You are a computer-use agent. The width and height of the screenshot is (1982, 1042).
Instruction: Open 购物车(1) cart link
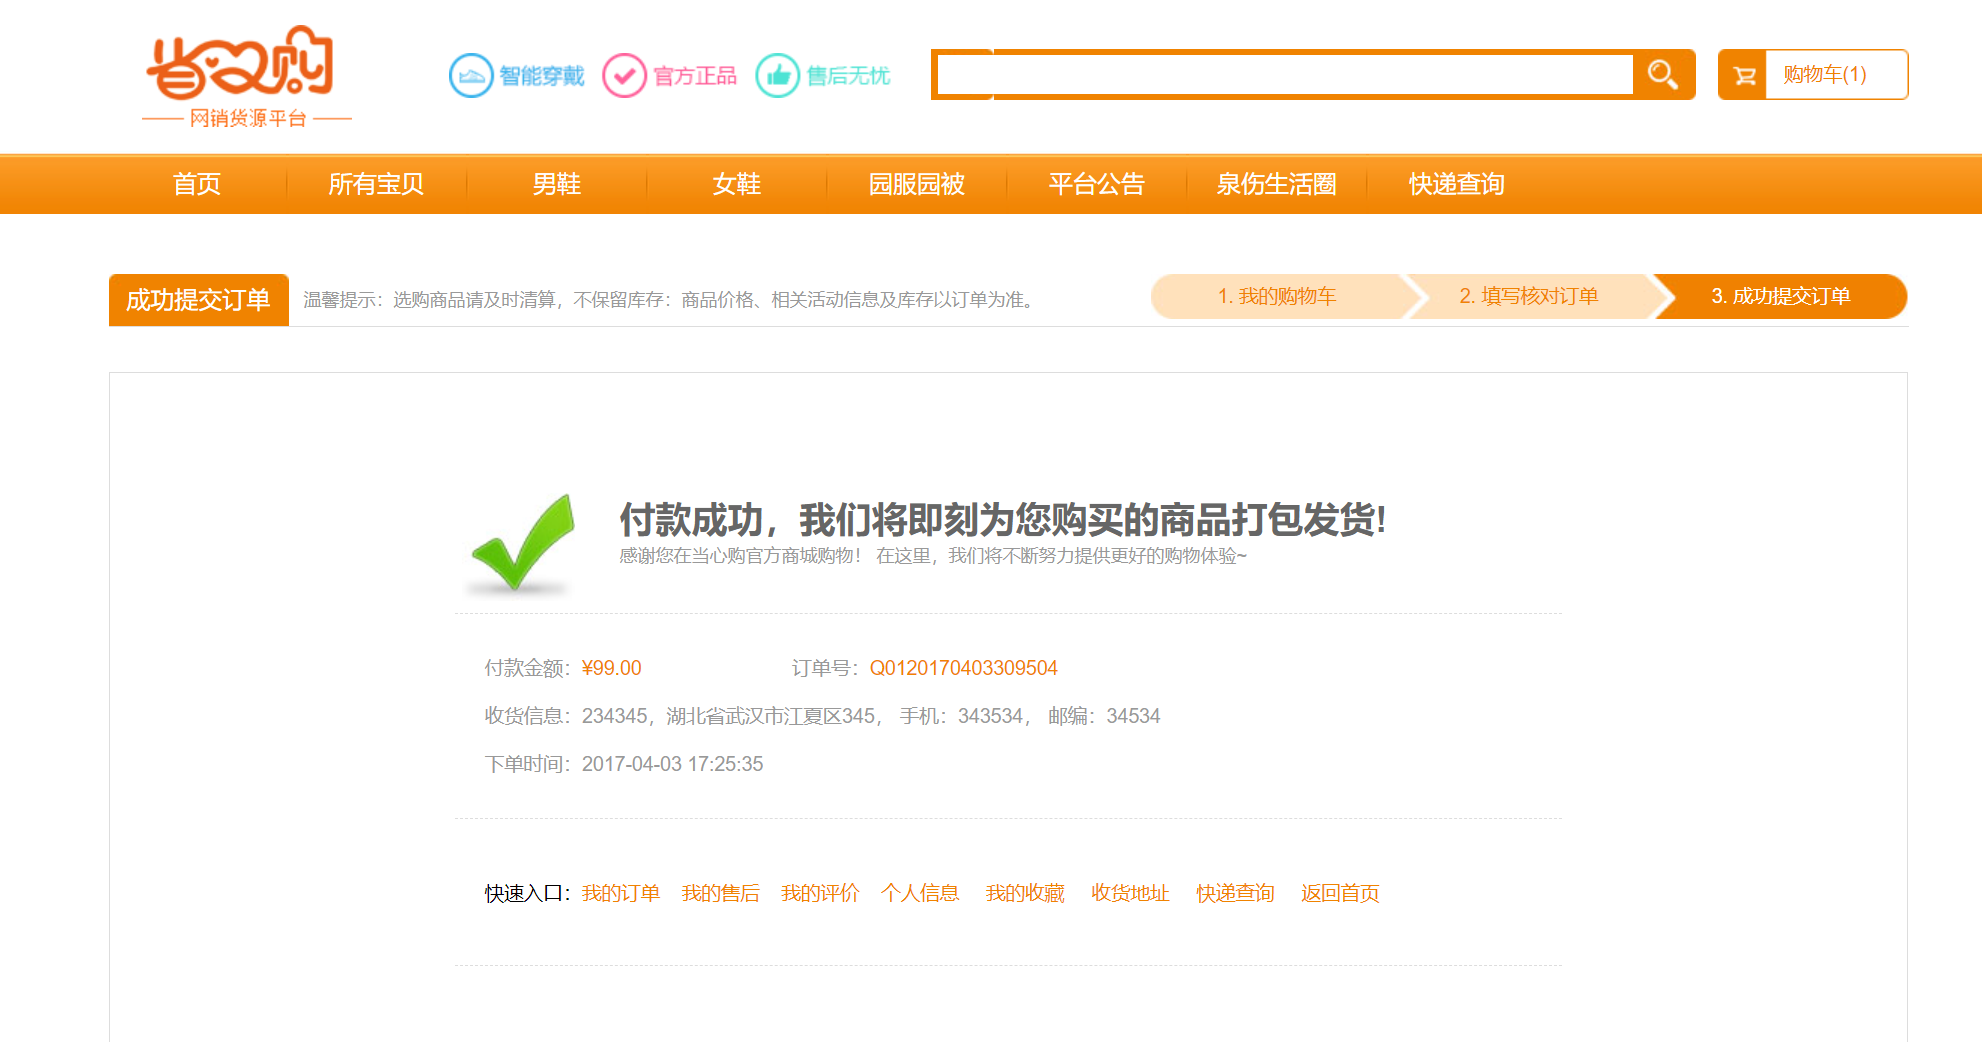pyautogui.click(x=1825, y=75)
